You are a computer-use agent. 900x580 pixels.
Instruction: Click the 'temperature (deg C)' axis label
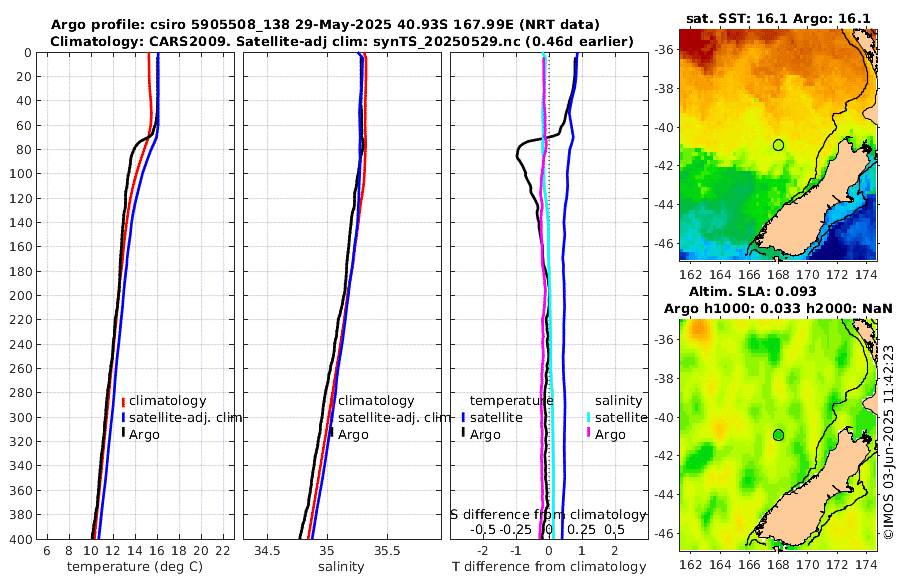pos(135,567)
